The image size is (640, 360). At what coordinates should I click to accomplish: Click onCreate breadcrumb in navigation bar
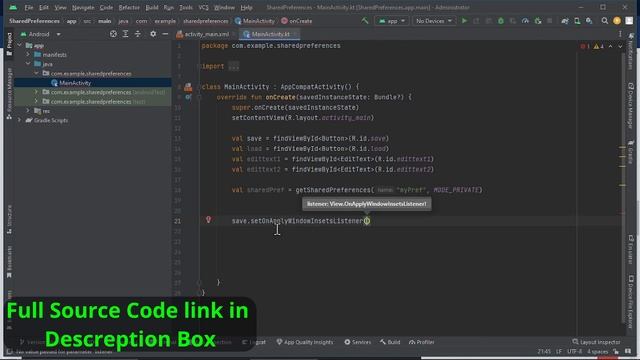(x=297, y=21)
